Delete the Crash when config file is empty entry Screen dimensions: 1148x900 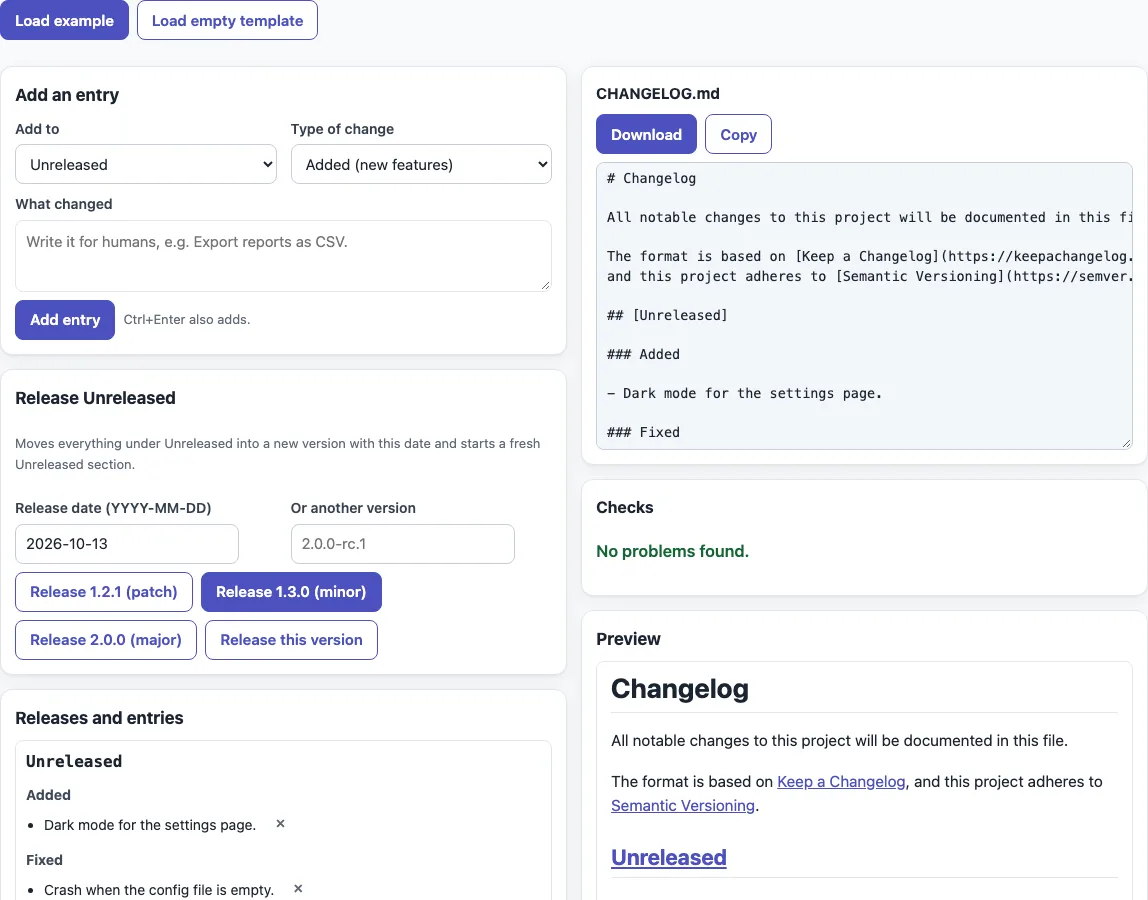click(298, 889)
